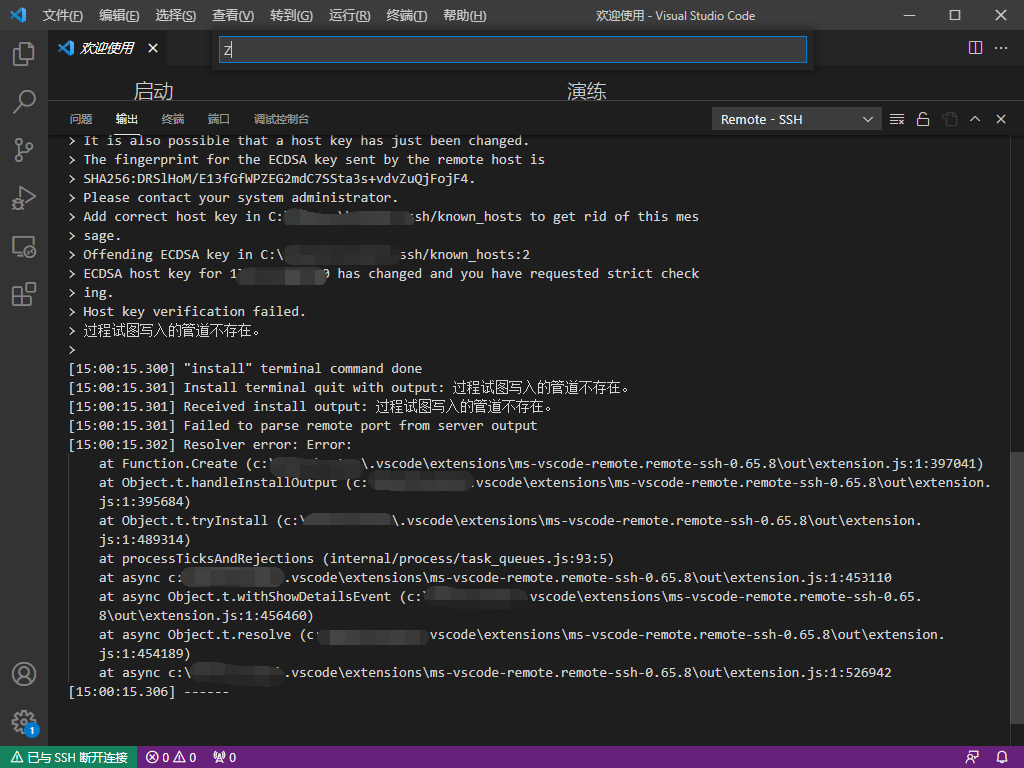The width and height of the screenshot is (1024, 768).
Task: Click the SHA256 fingerprint line
Action: pos(279,178)
